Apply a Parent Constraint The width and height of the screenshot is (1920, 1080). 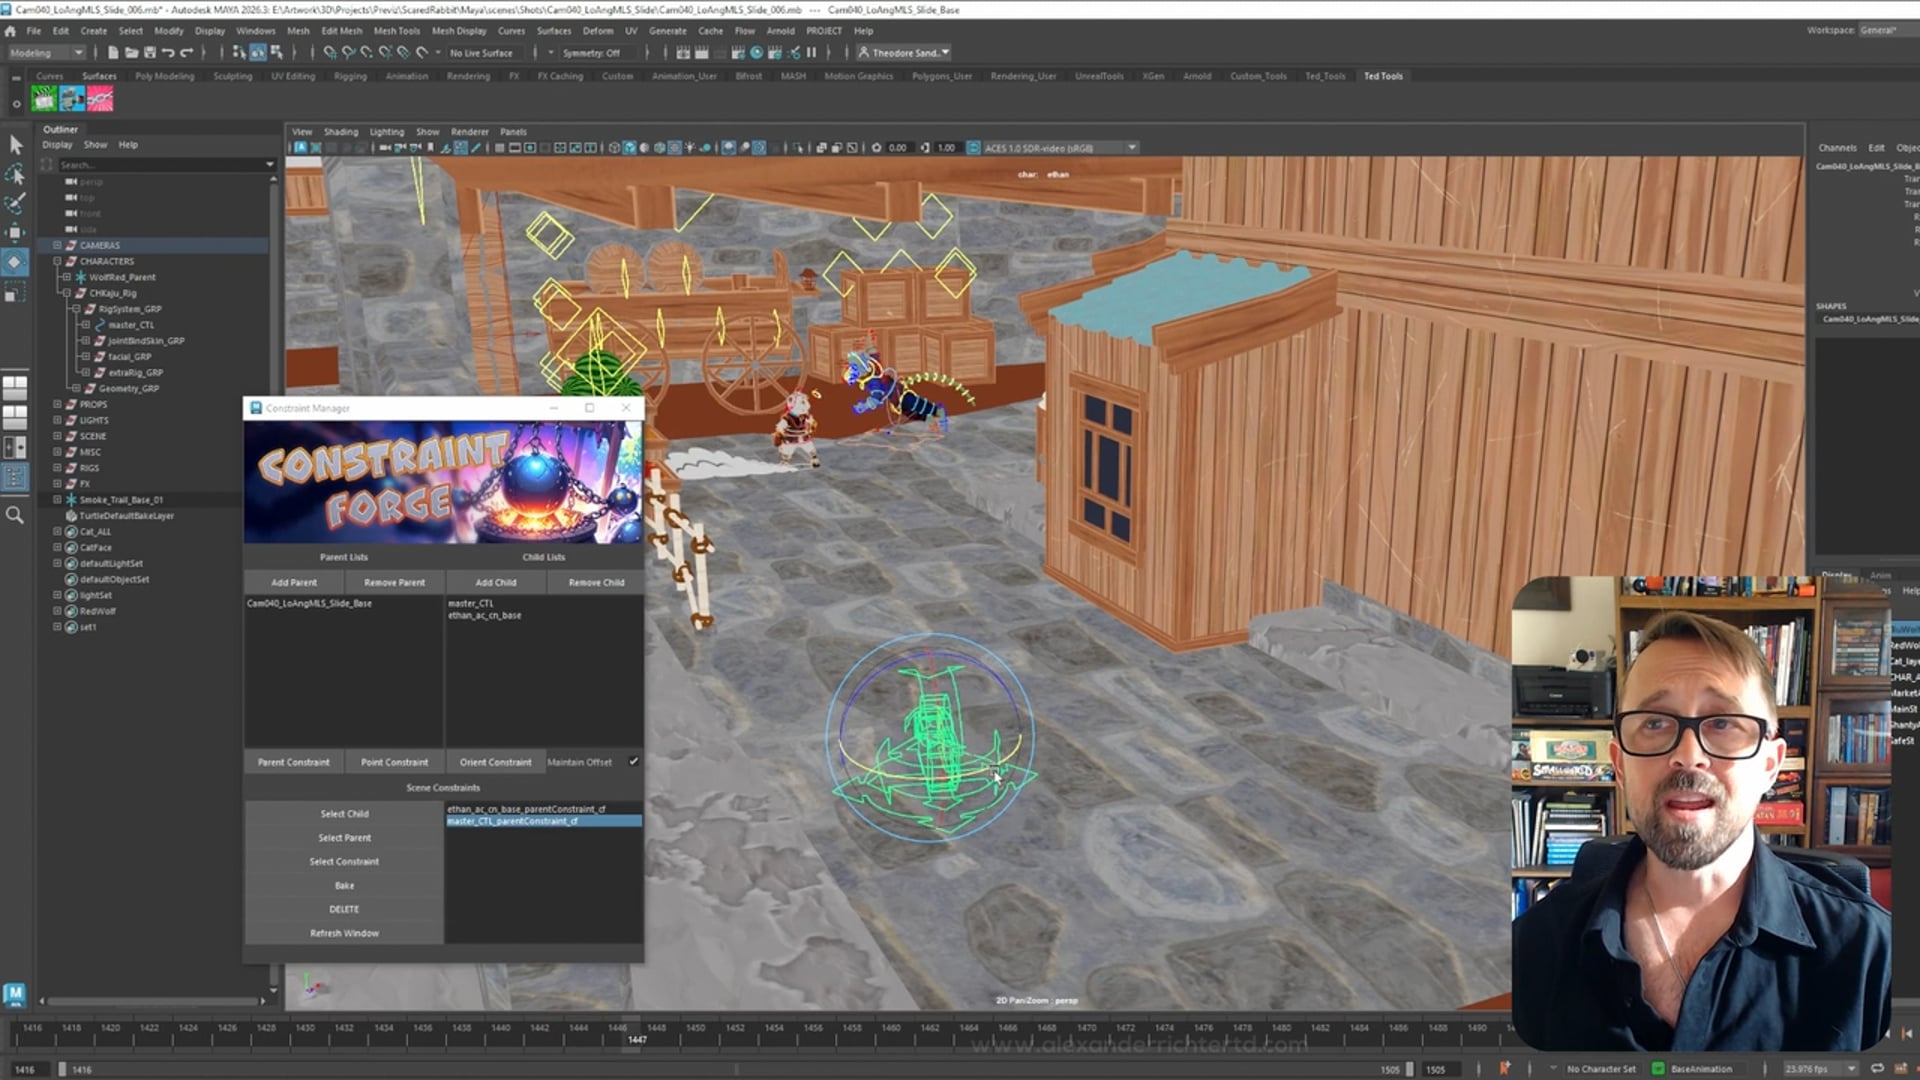pyautogui.click(x=294, y=763)
